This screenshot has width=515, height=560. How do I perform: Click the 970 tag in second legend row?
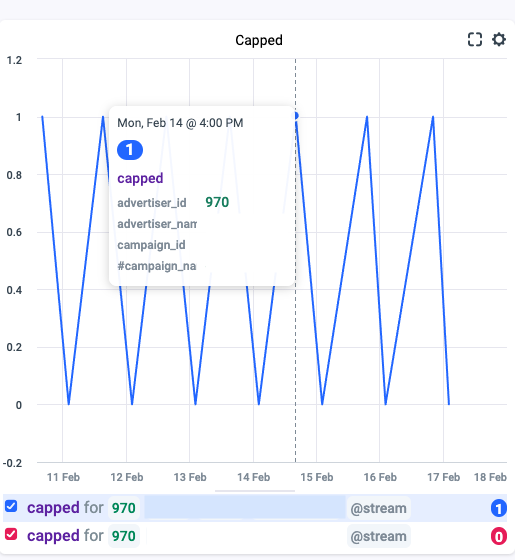[124, 536]
